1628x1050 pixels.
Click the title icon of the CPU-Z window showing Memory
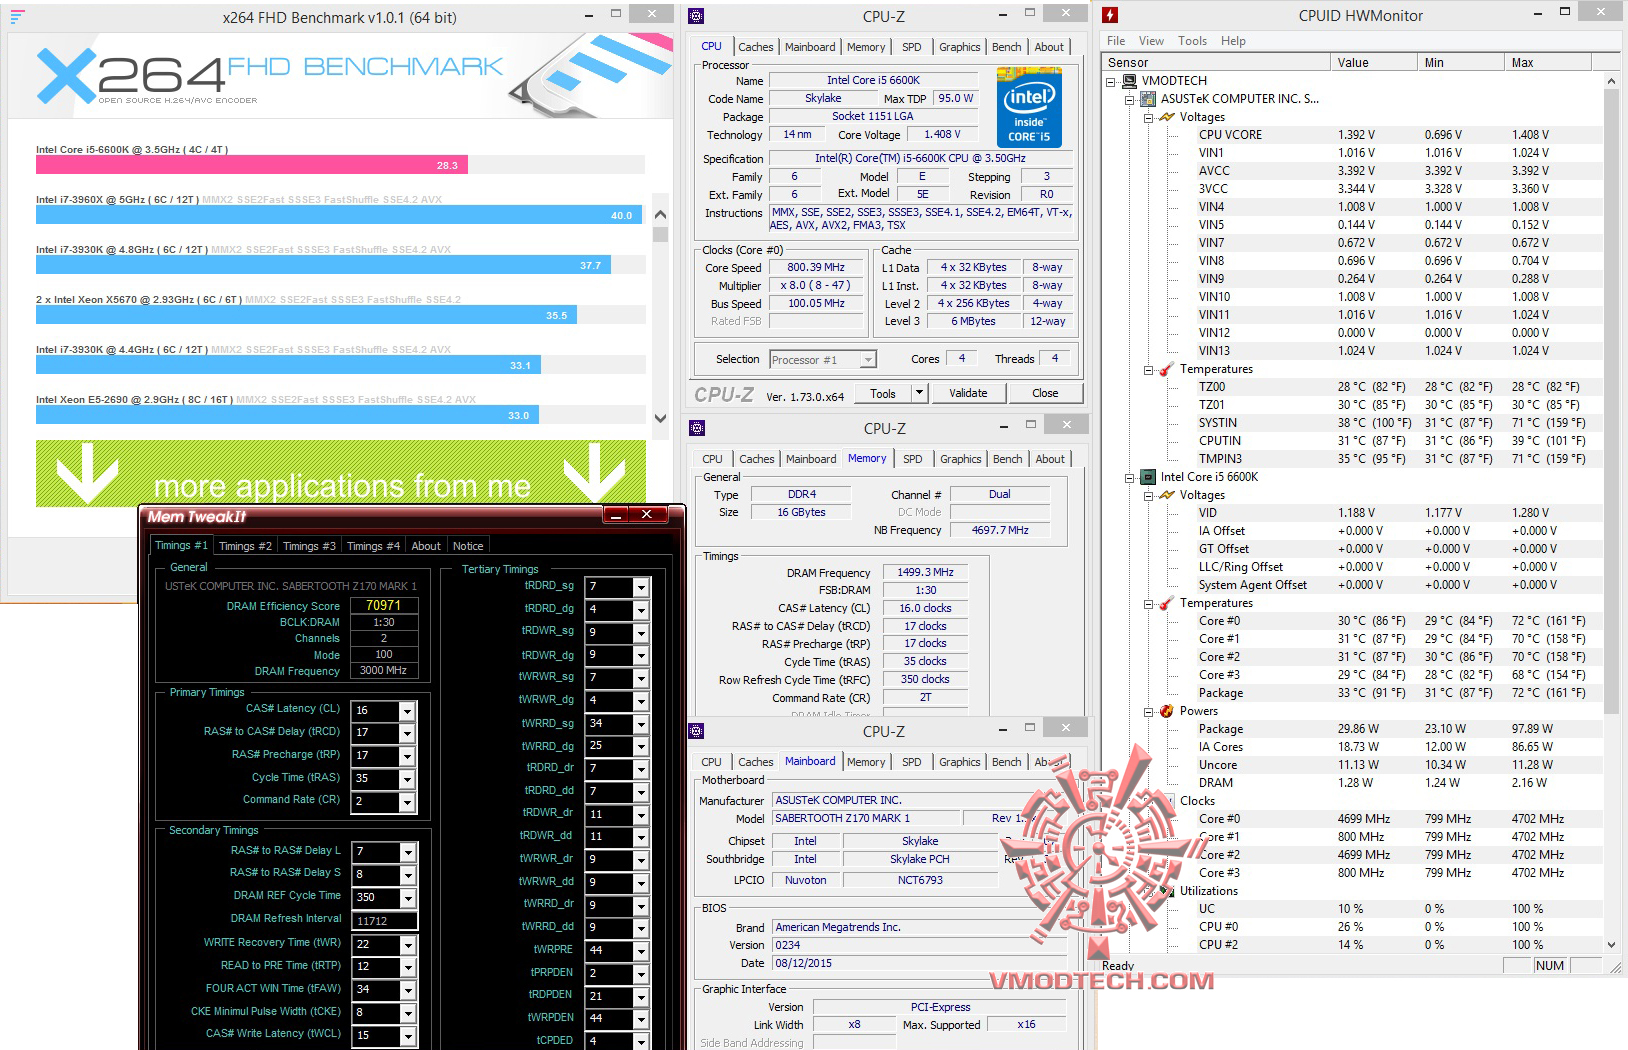697,428
